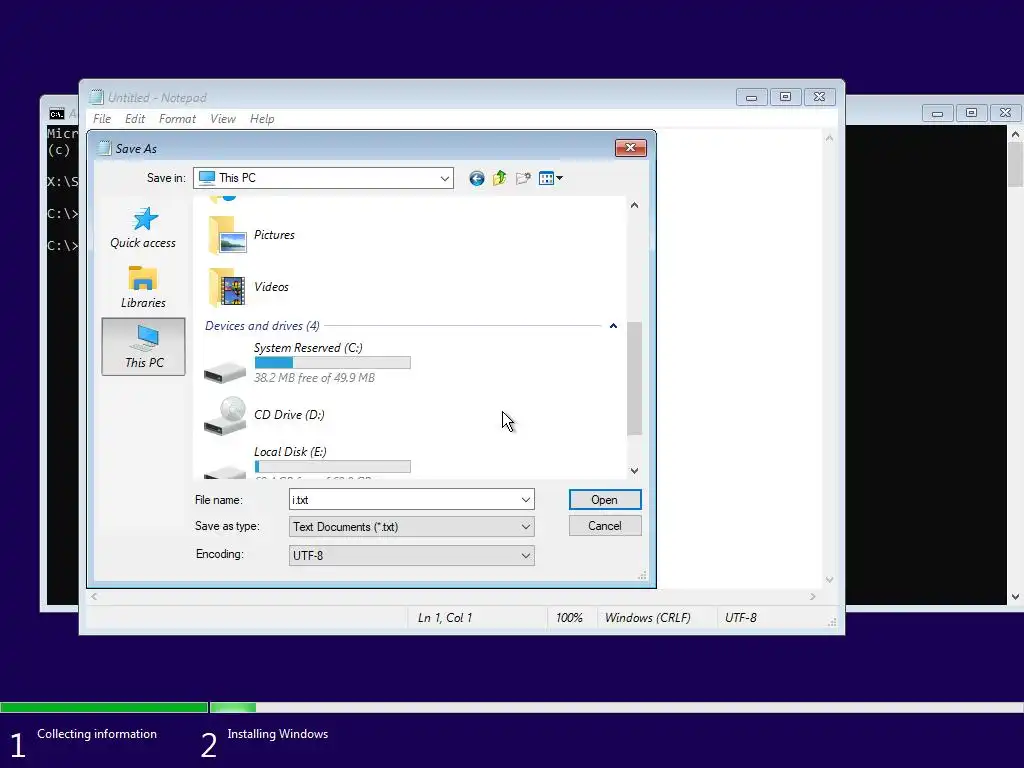Screen dimensions: 1024x768
Task: Select the 'Local Disk (E:)' label
Action: 290,451
